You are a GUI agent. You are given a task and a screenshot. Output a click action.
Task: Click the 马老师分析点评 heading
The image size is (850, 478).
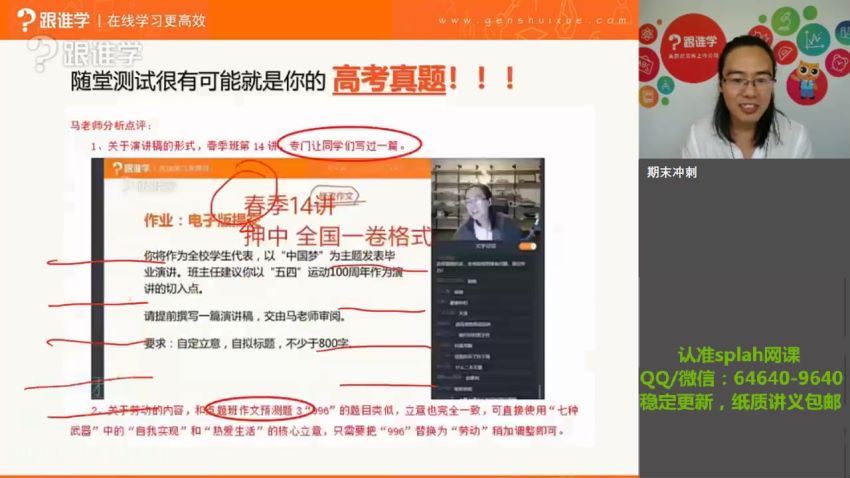(x=111, y=125)
